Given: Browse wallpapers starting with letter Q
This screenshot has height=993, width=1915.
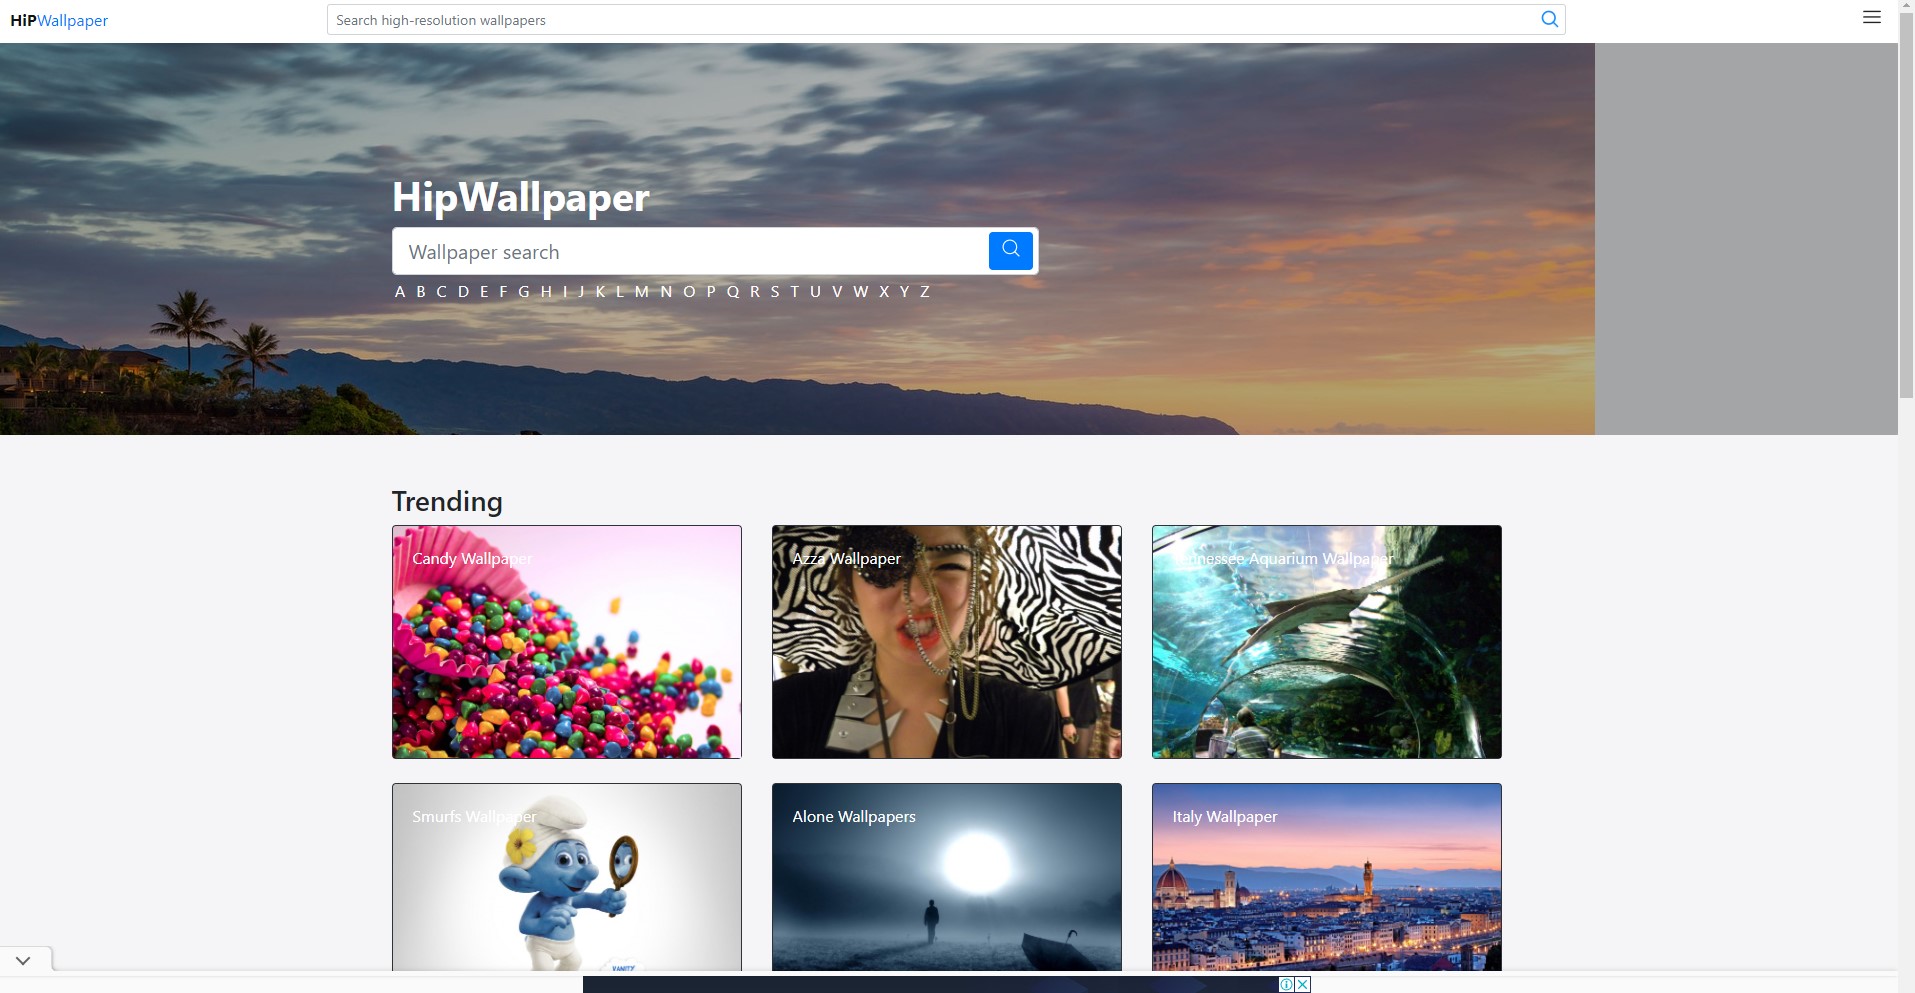Looking at the screenshot, I should pos(733,292).
